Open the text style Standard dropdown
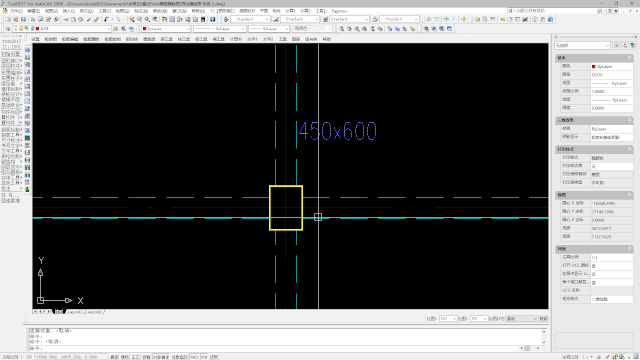This screenshot has width=640, height=360. coord(250,19)
